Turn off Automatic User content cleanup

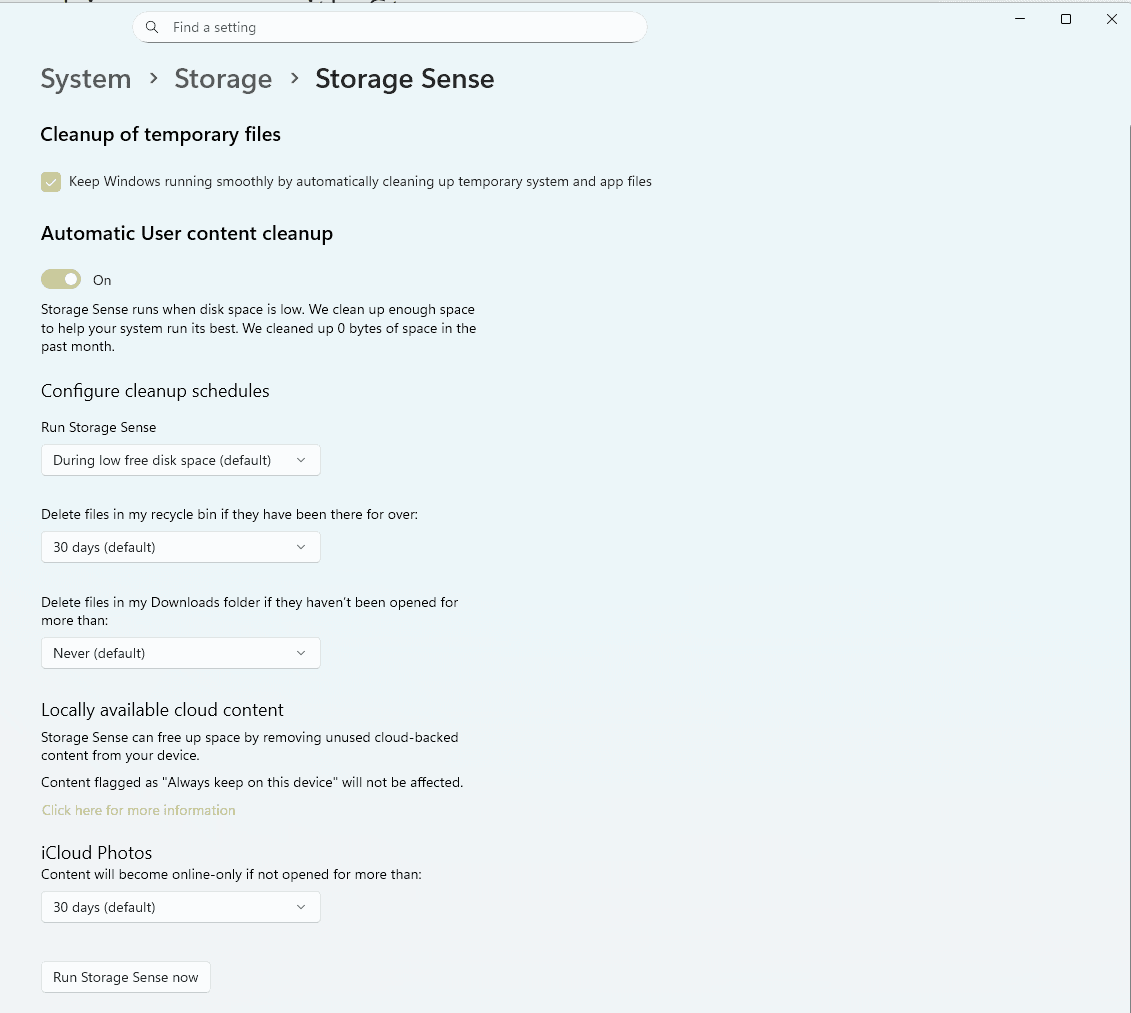[61, 279]
